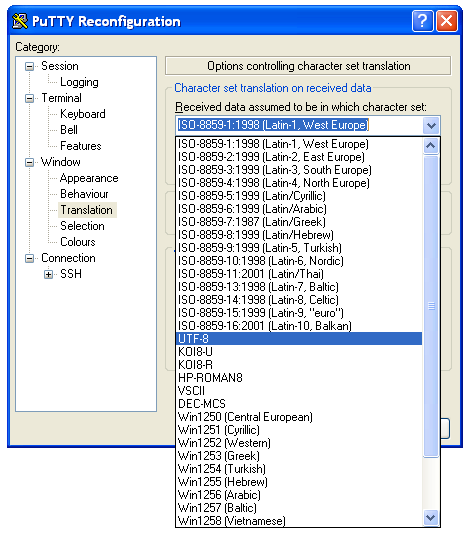Choose ISO-8859-4:1998 (Latin-4, North Europe)

tap(299, 183)
